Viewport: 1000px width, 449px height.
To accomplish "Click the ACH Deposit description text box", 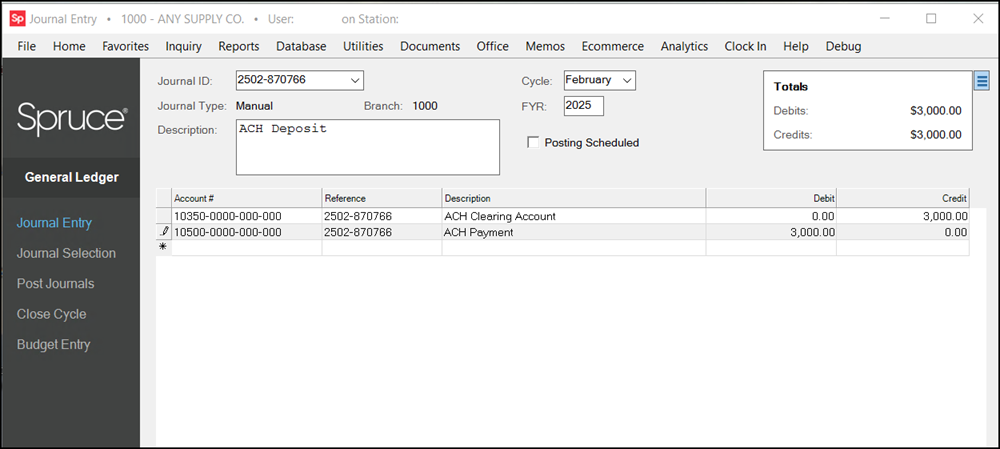I will [367, 147].
